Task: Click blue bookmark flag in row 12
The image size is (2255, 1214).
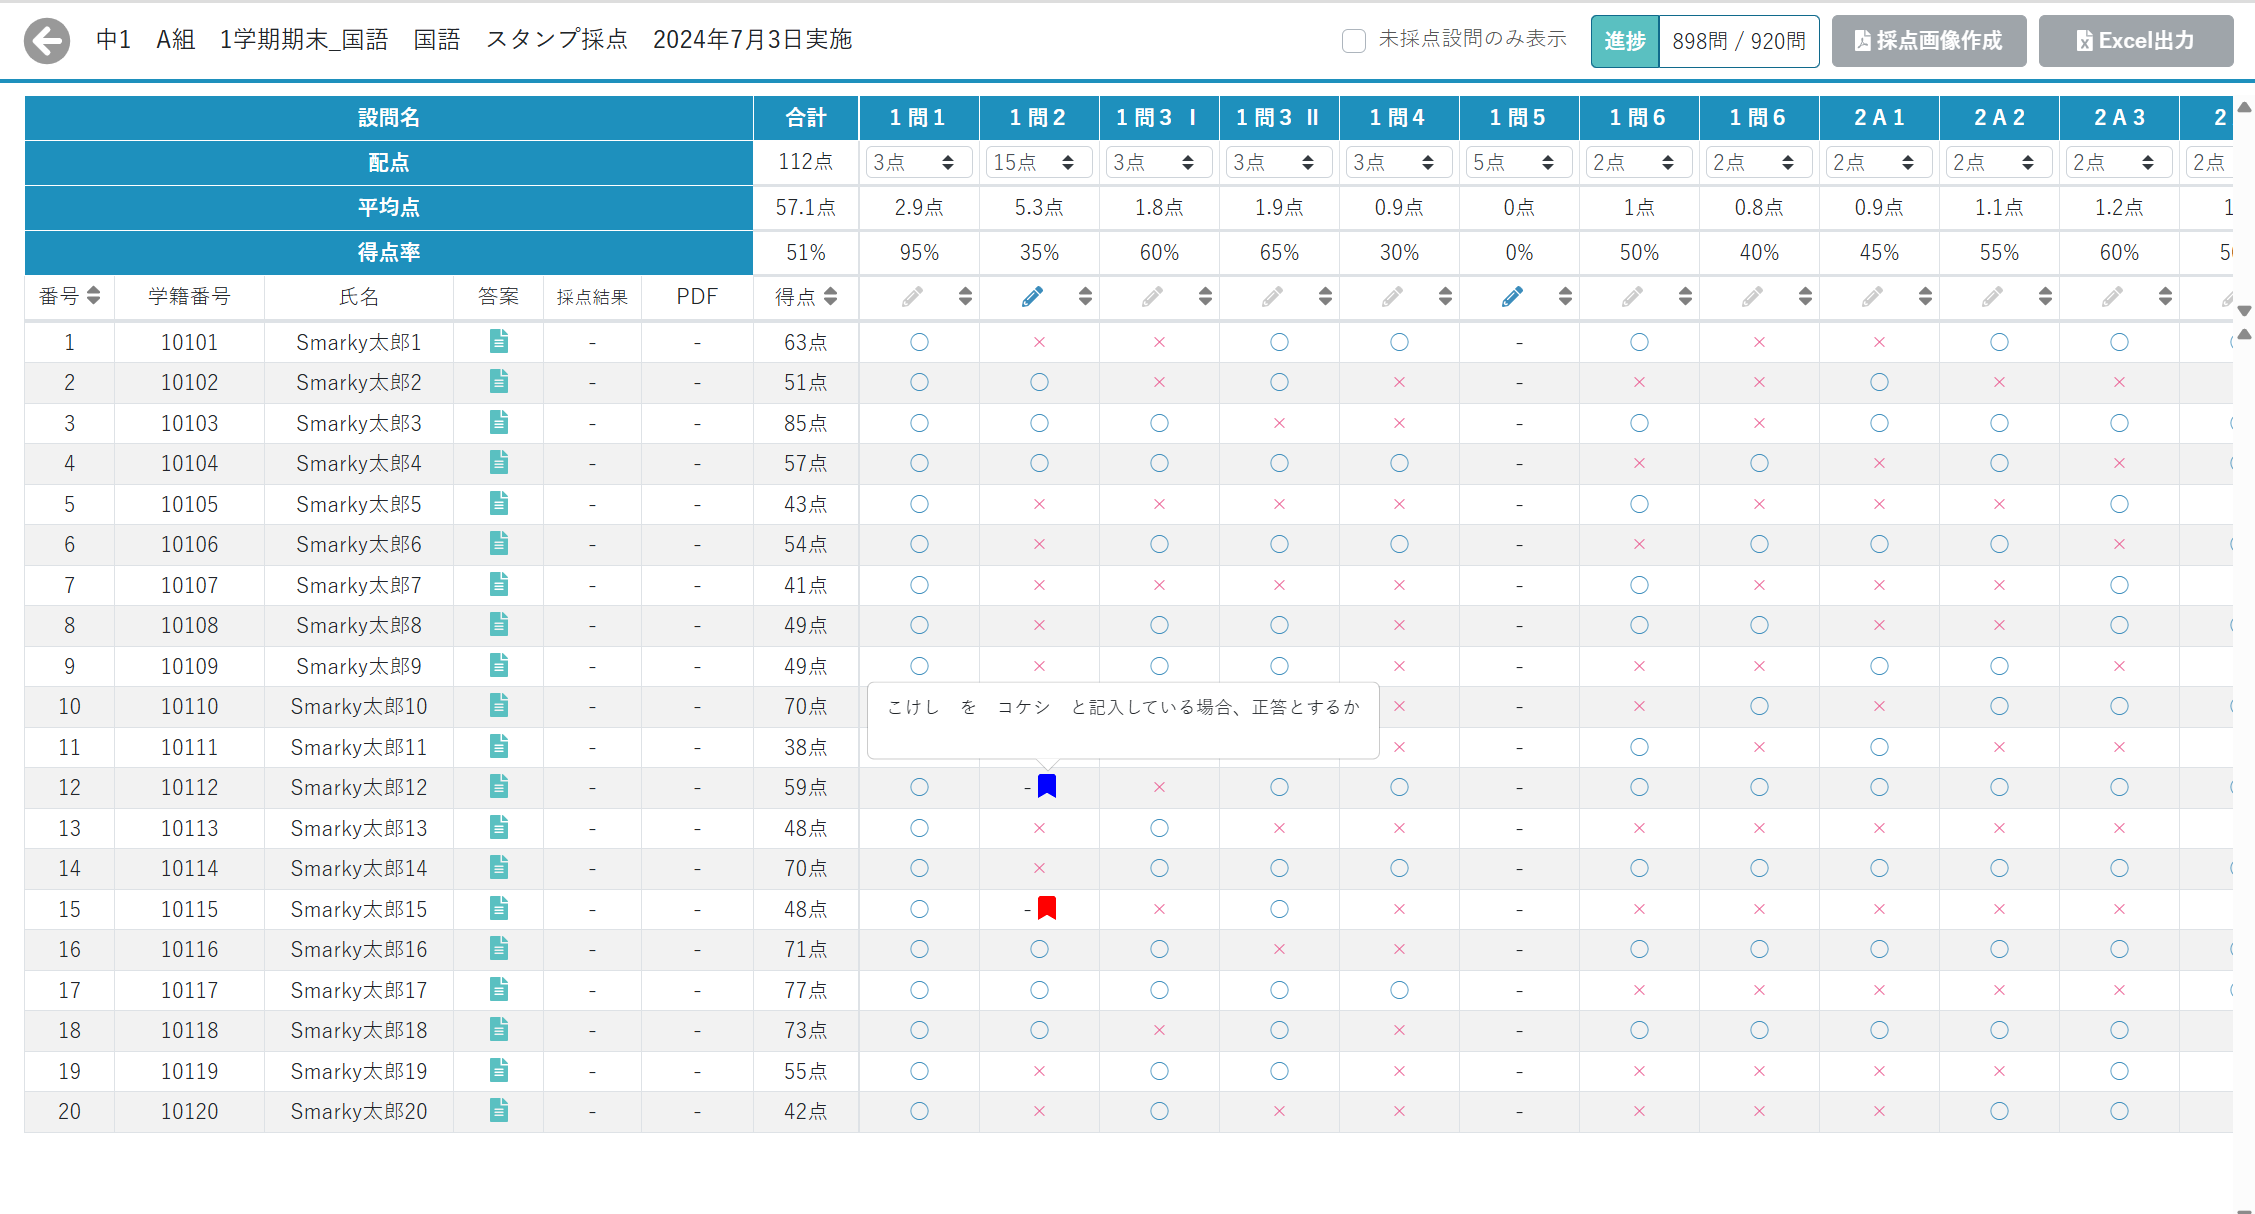Action: point(1047,786)
